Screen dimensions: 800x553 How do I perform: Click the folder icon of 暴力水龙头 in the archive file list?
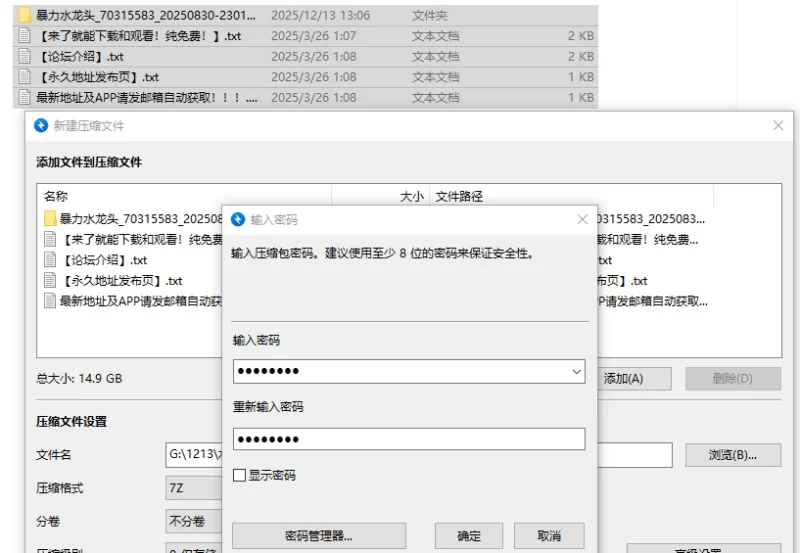(49, 218)
